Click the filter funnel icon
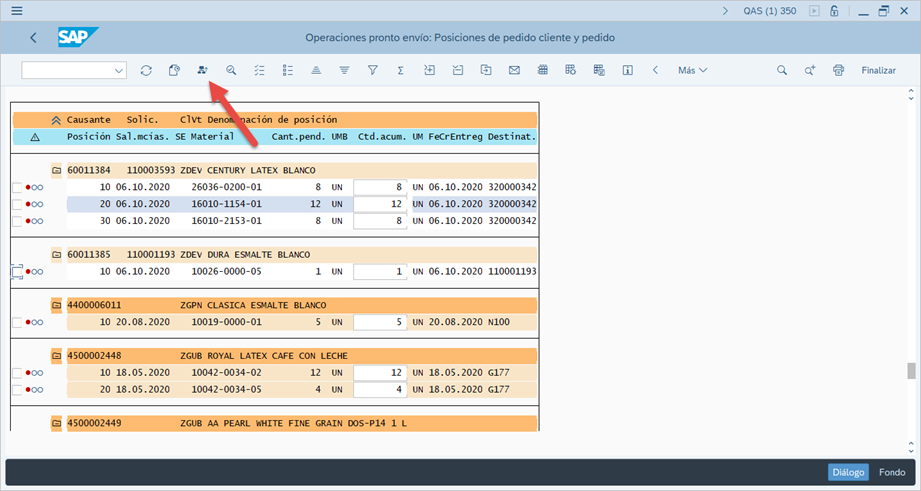Screen dimensions: 921x491 pyautogui.click(x=372, y=71)
